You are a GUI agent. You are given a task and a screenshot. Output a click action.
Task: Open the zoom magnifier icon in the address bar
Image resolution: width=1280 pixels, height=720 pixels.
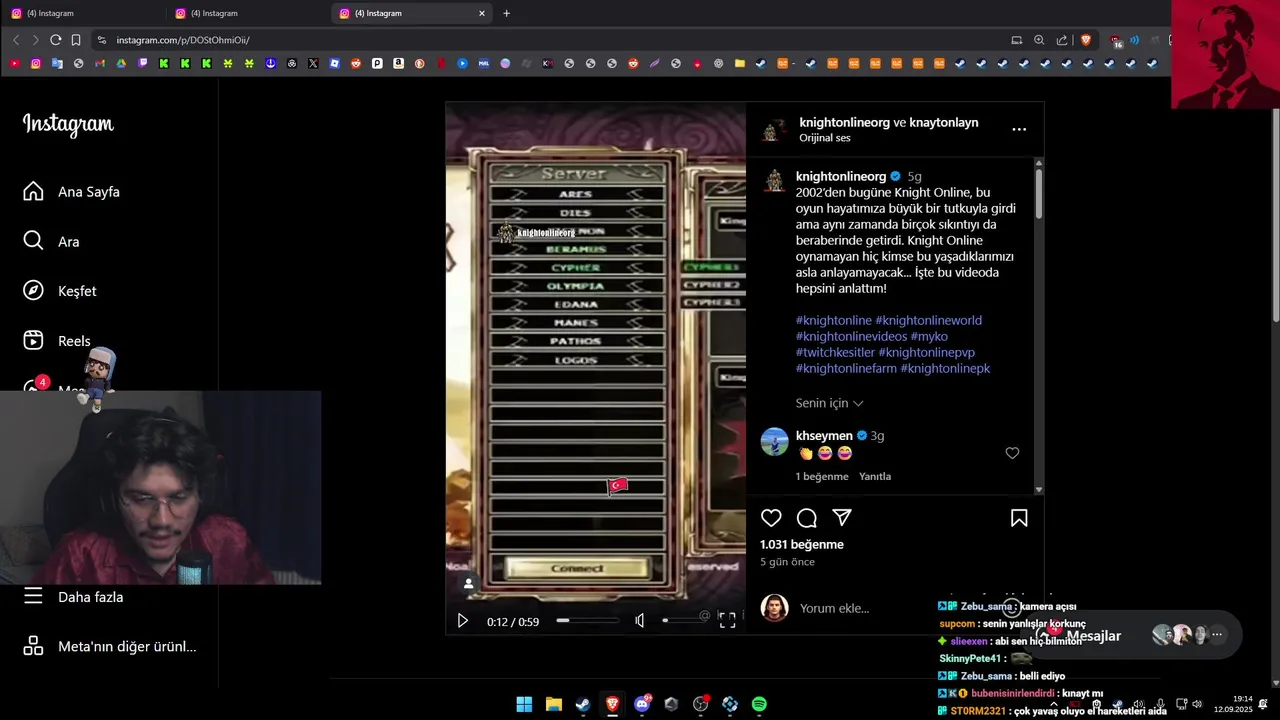tap(1039, 40)
